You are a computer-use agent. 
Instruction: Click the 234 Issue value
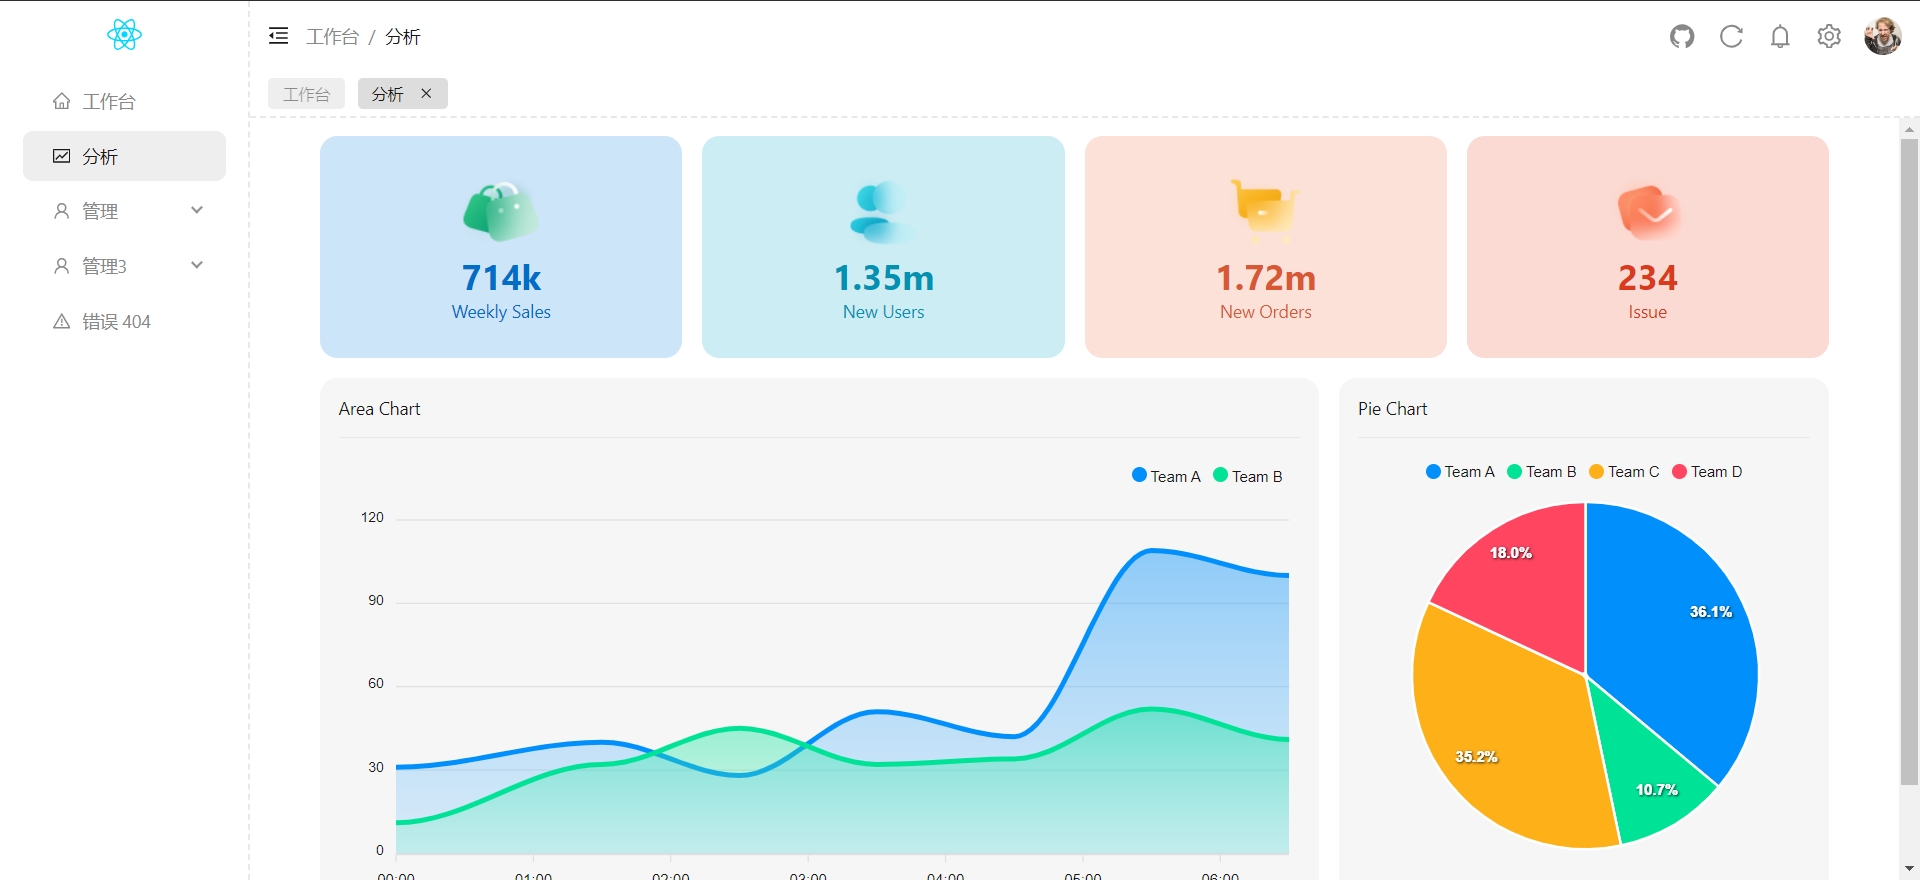click(x=1647, y=277)
